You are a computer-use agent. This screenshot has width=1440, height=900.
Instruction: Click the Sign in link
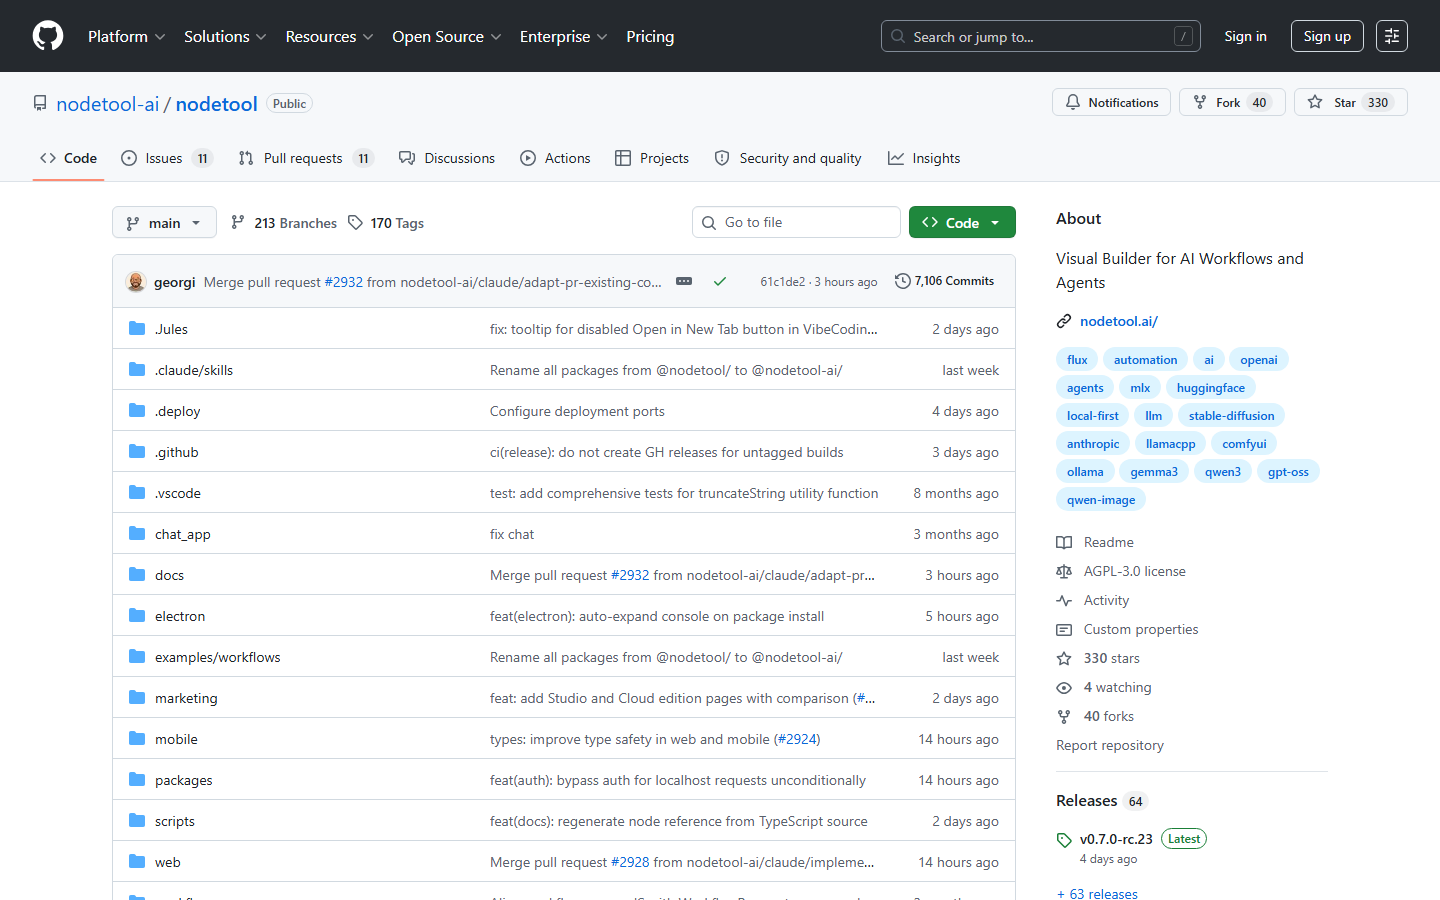[1245, 36]
